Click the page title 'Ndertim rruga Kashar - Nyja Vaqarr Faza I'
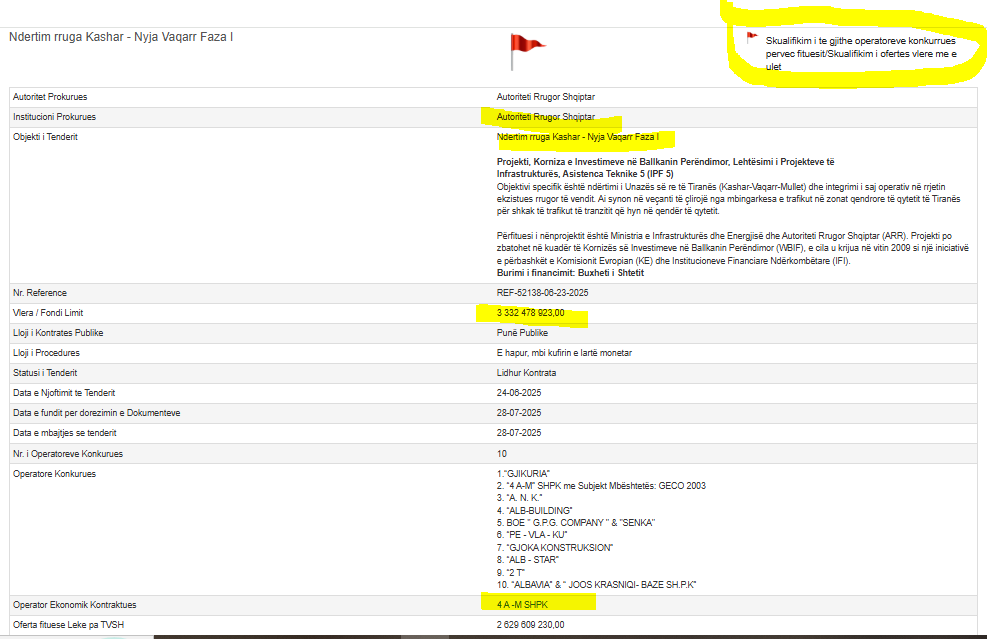The height and width of the screenshot is (639, 987). coord(128,37)
